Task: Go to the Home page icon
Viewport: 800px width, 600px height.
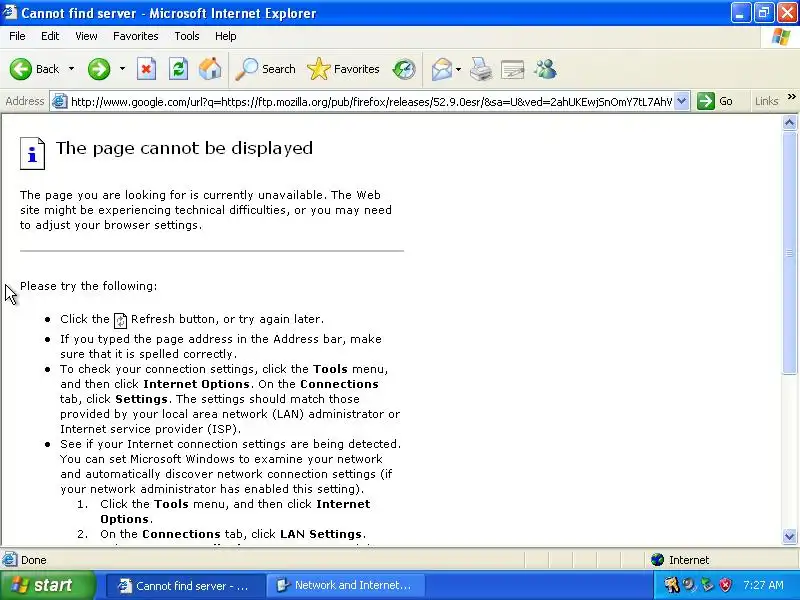Action: [210, 69]
